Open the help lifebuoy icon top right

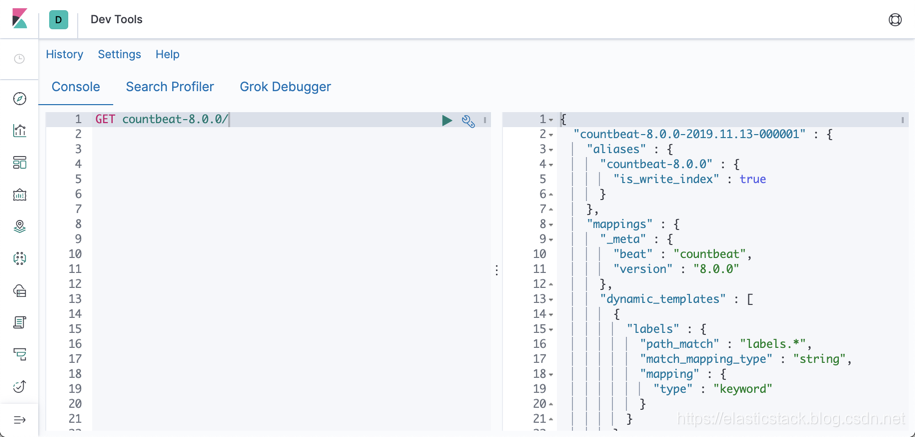click(x=895, y=19)
